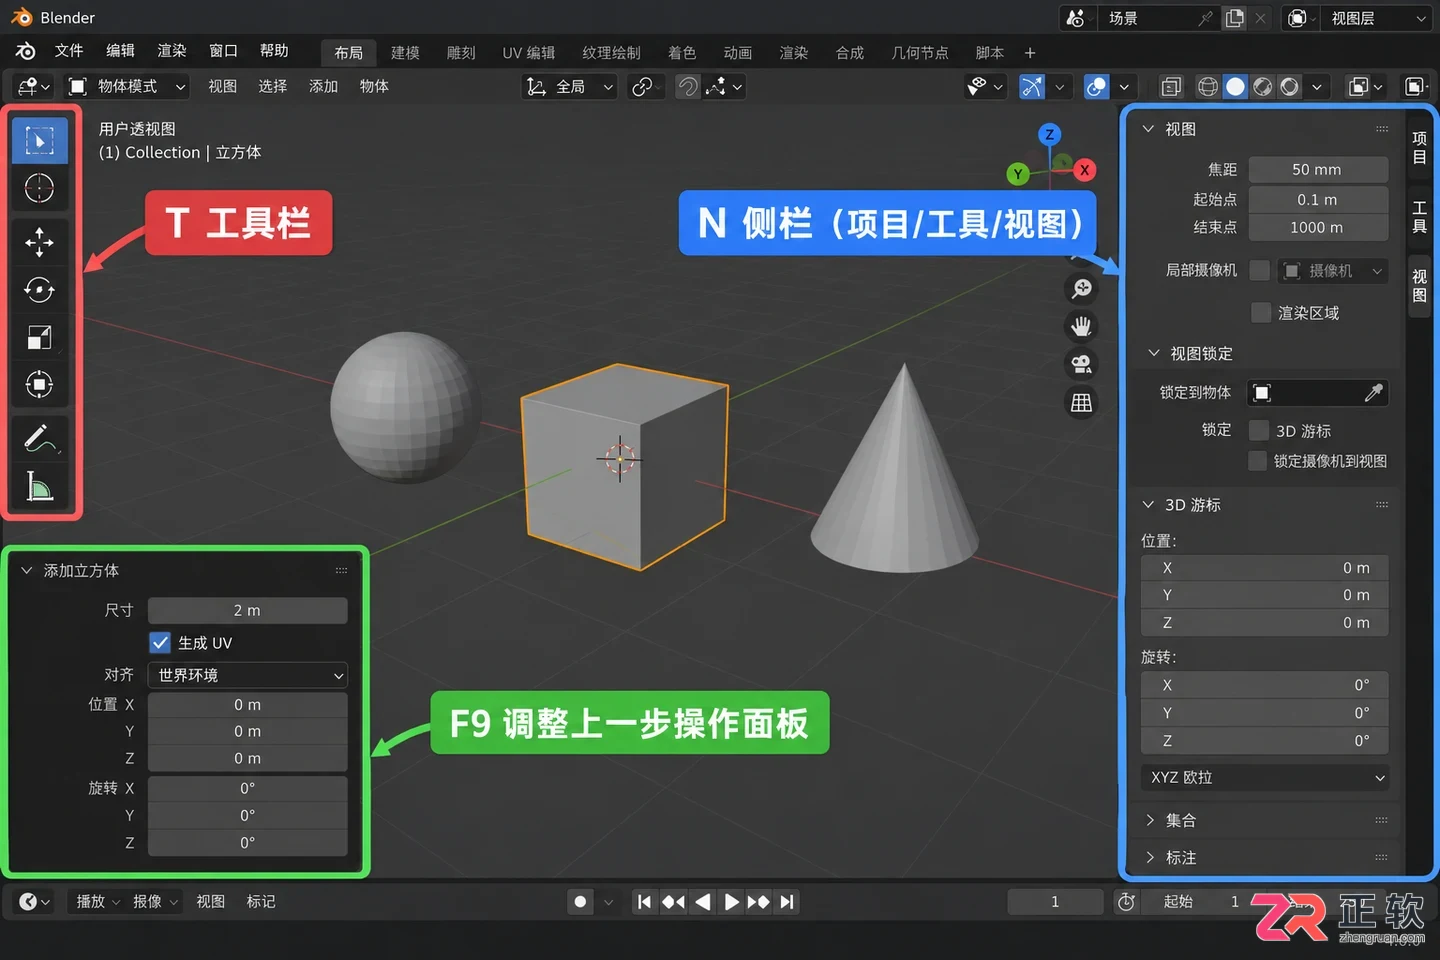Open the XYZ 欧拉 rotation mode dropdown
Screen dimensions: 1440x960
[1265, 777]
